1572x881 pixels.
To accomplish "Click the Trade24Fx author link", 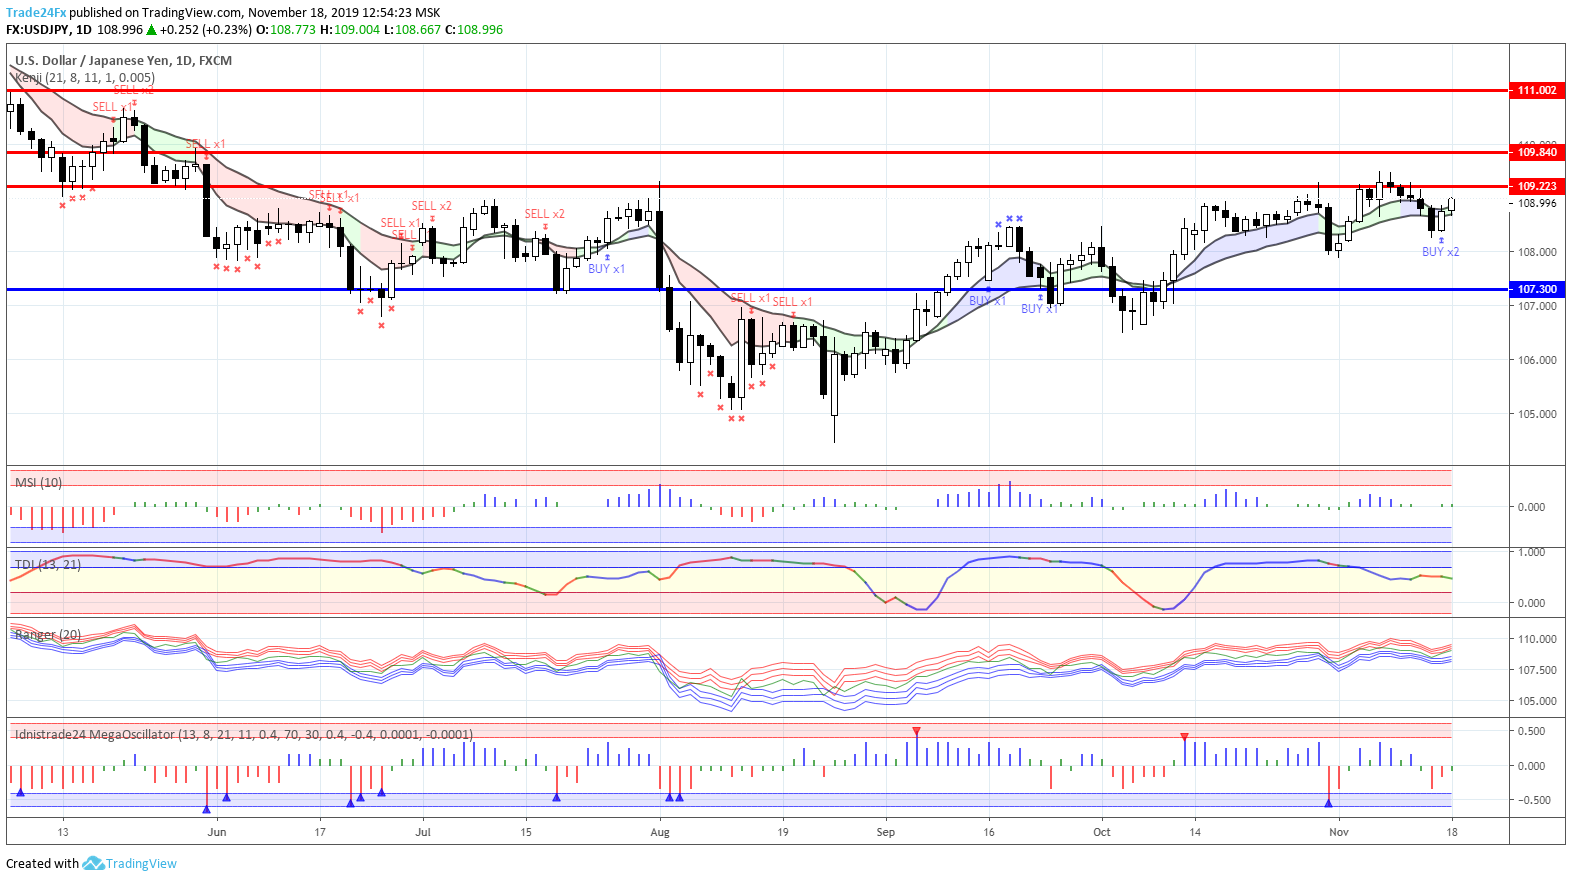I will click(x=36, y=13).
